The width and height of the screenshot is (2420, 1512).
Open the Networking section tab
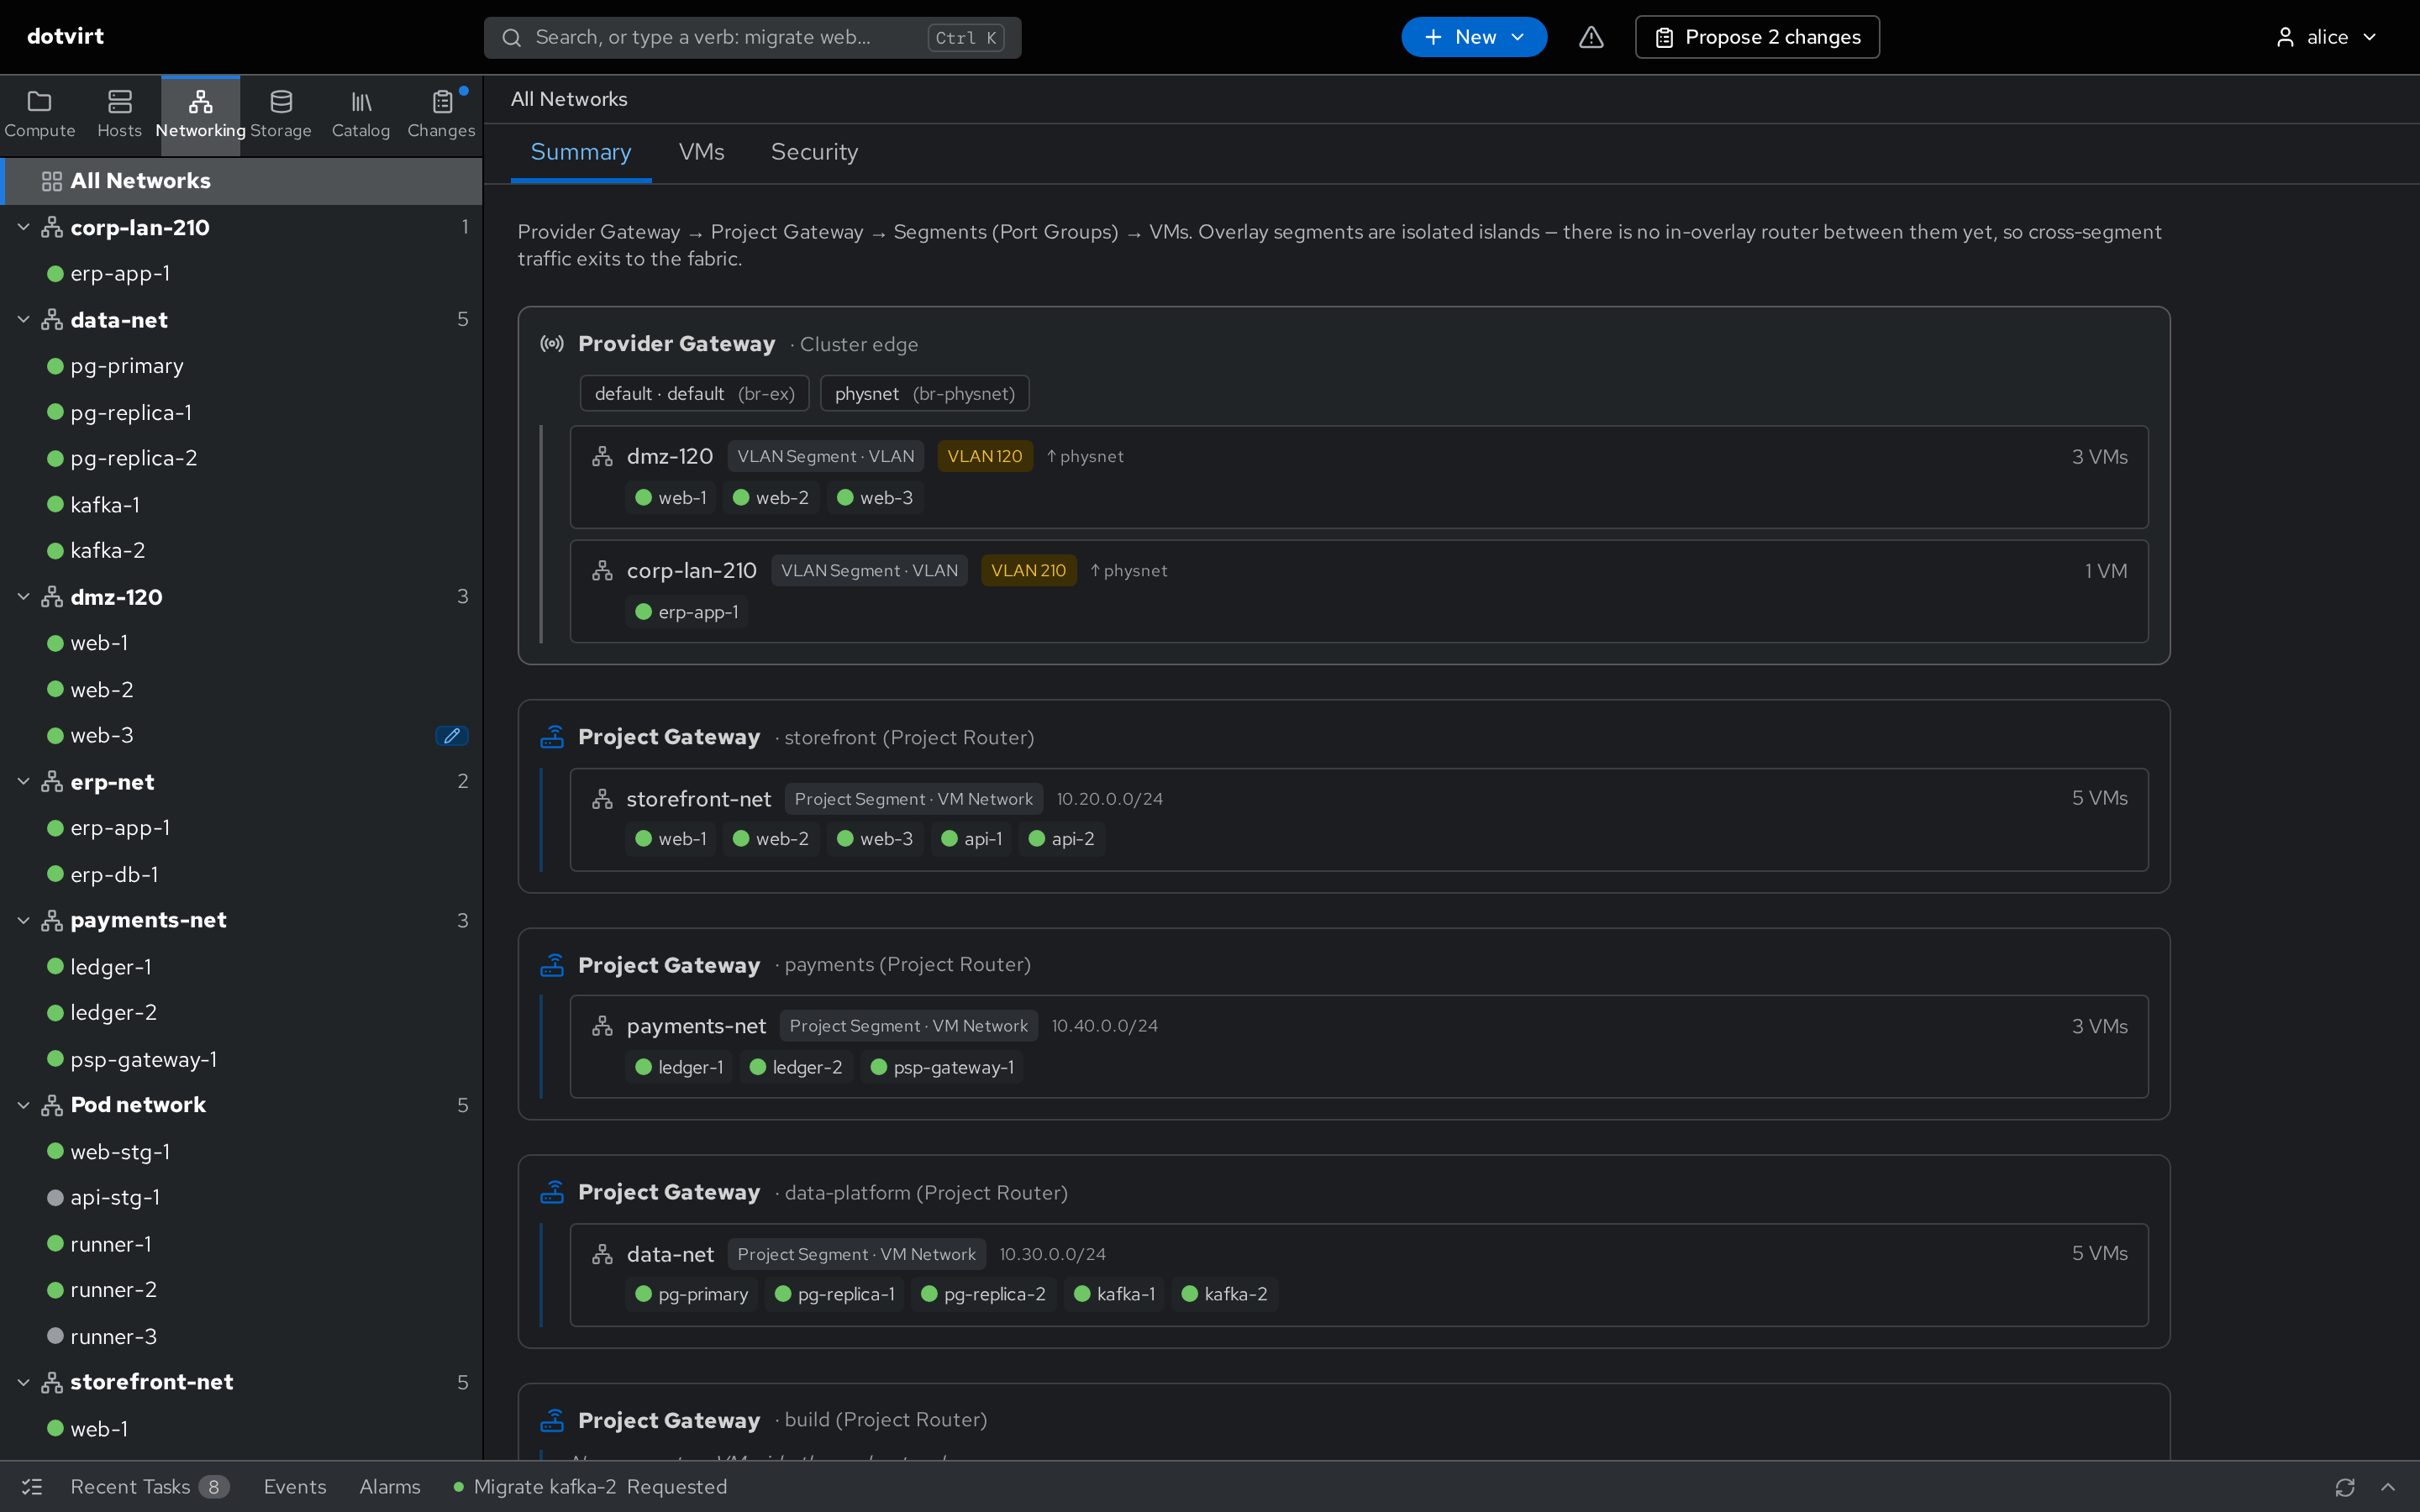pyautogui.click(x=200, y=115)
